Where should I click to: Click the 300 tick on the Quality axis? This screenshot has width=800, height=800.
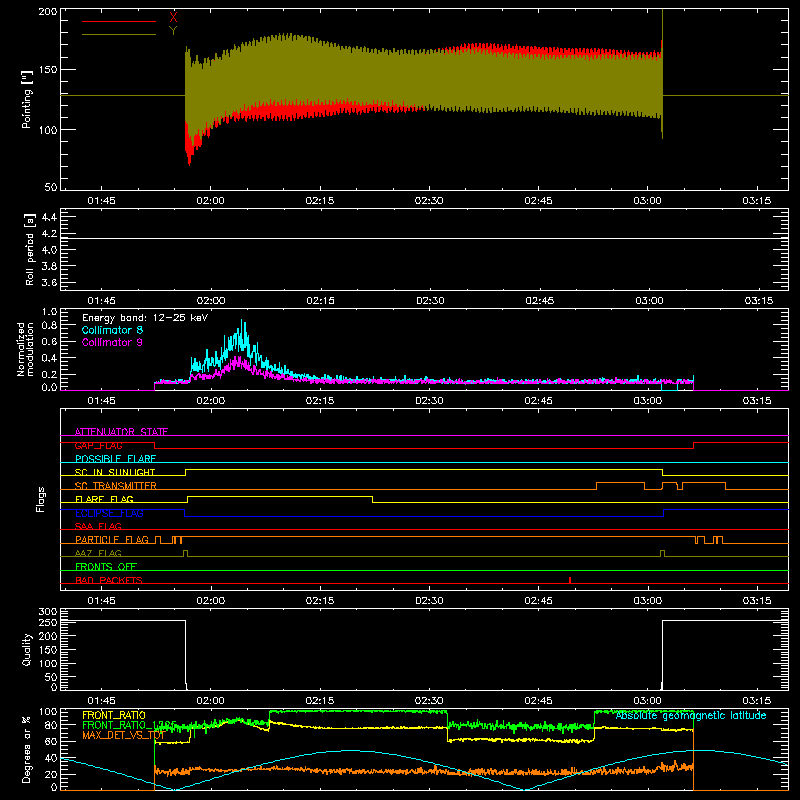48,612
